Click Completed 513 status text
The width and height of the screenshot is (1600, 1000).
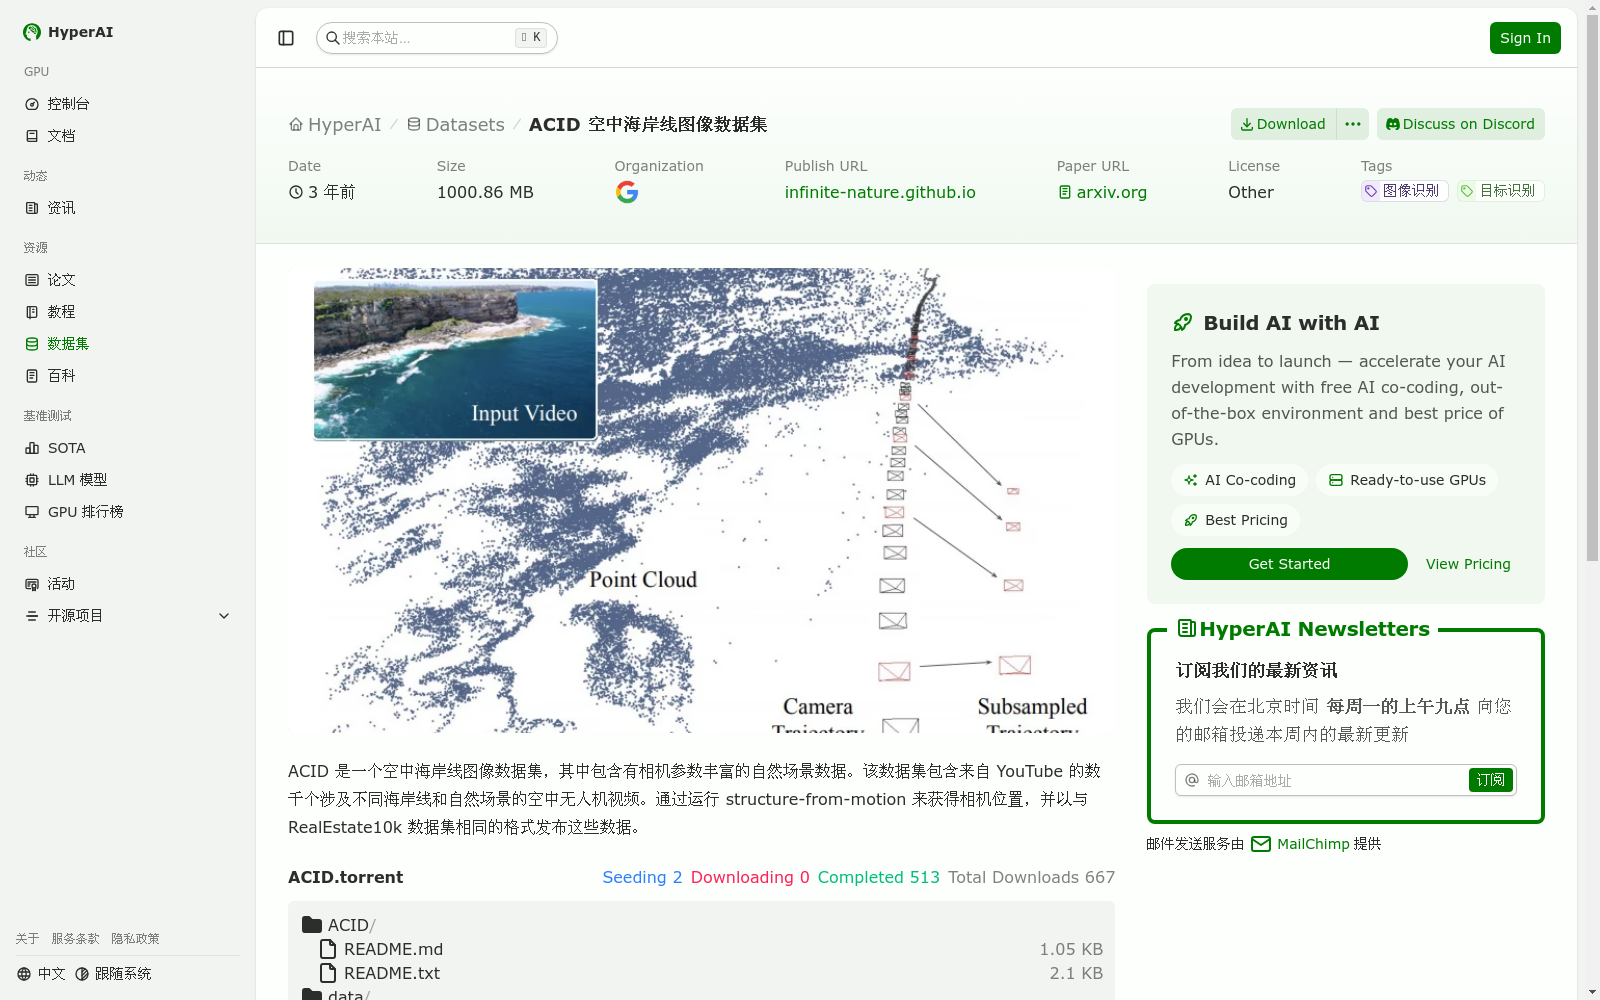coord(879,877)
